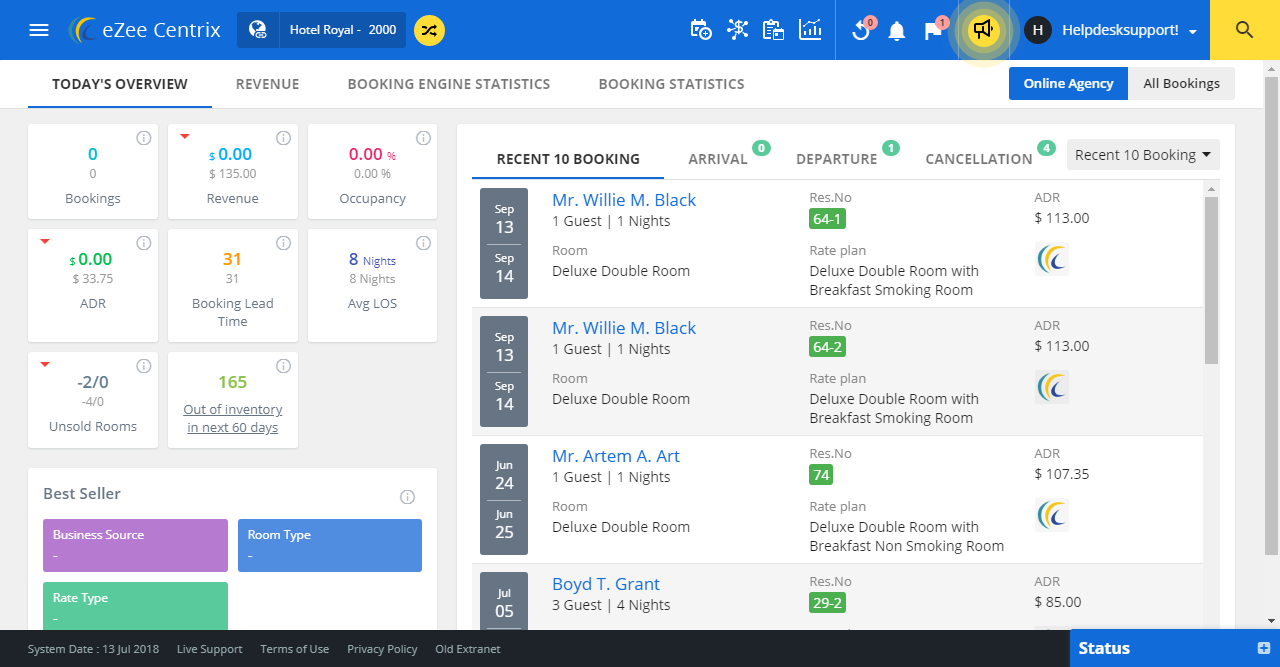Expand the Status panel plus icon
Image resolution: width=1280 pixels, height=667 pixels.
(1263, 648)
